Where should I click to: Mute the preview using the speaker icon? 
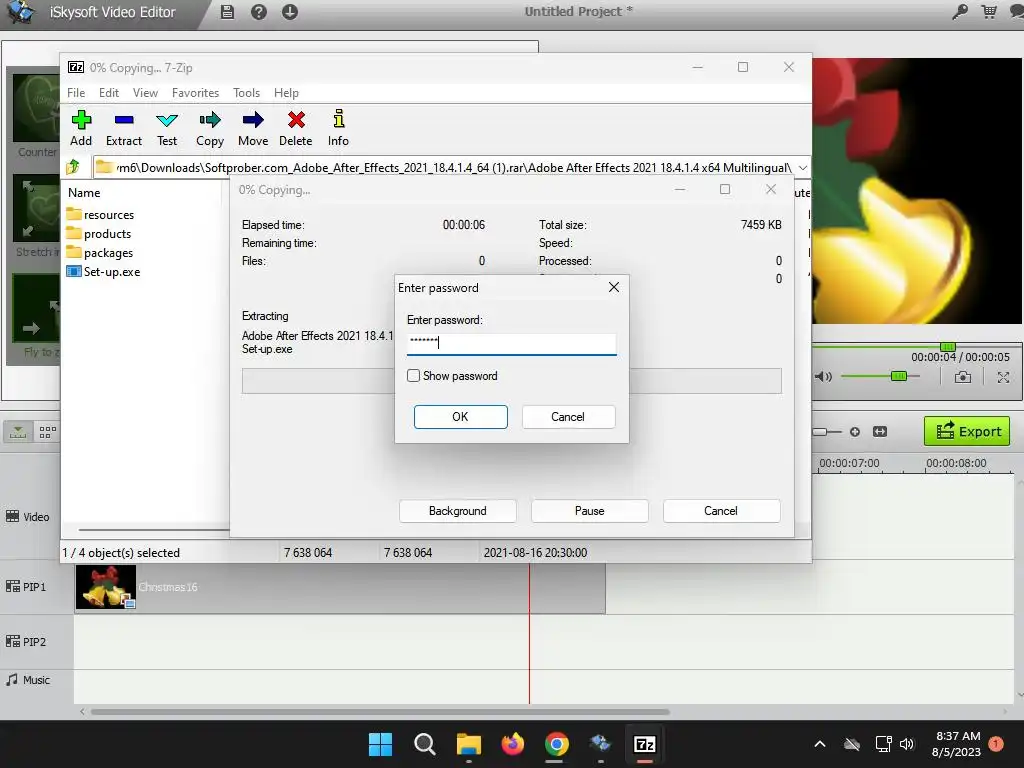coord(824,377)
